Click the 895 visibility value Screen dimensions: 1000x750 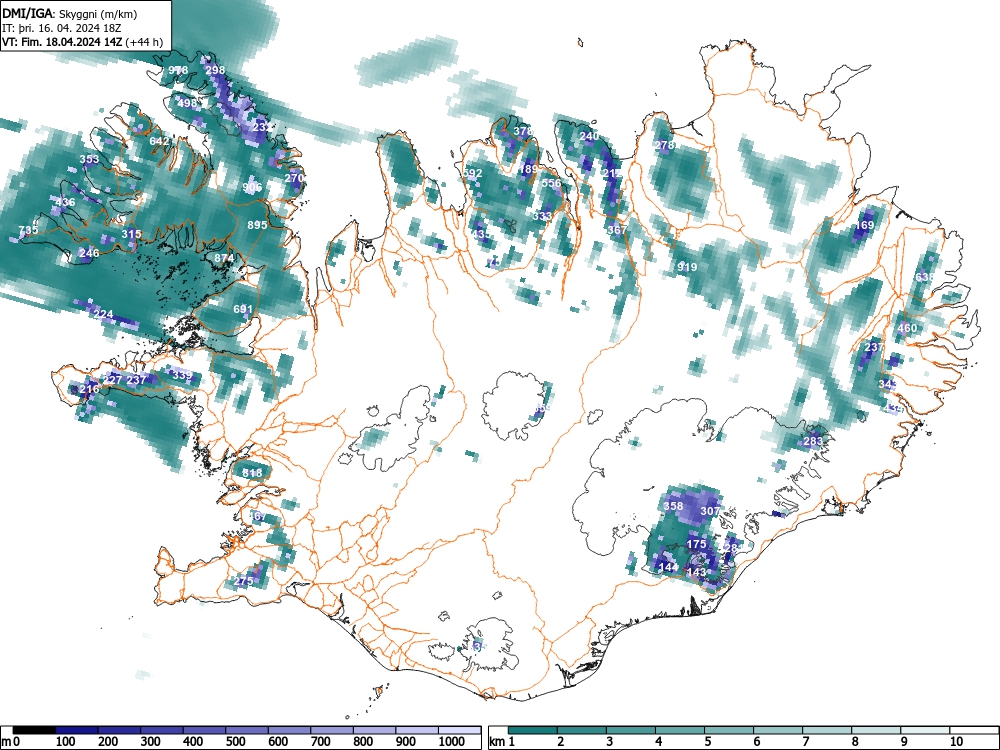(x=257, y=224)
